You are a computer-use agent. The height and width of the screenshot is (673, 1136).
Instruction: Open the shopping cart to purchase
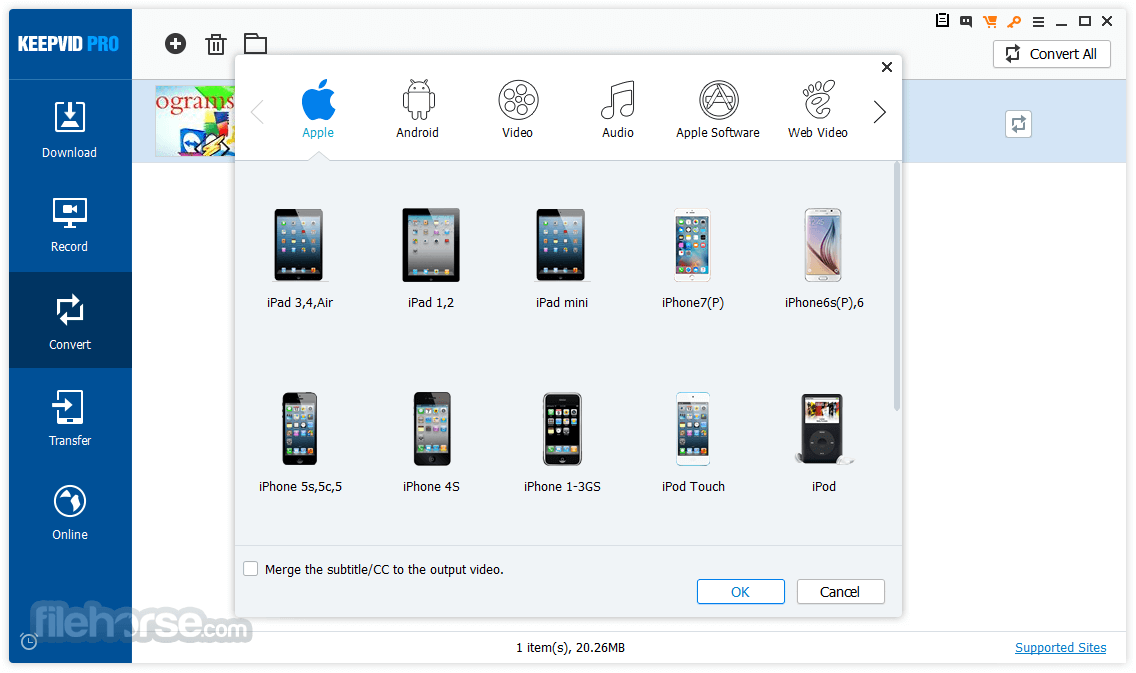pyautogui.click(x=989, y=20)
